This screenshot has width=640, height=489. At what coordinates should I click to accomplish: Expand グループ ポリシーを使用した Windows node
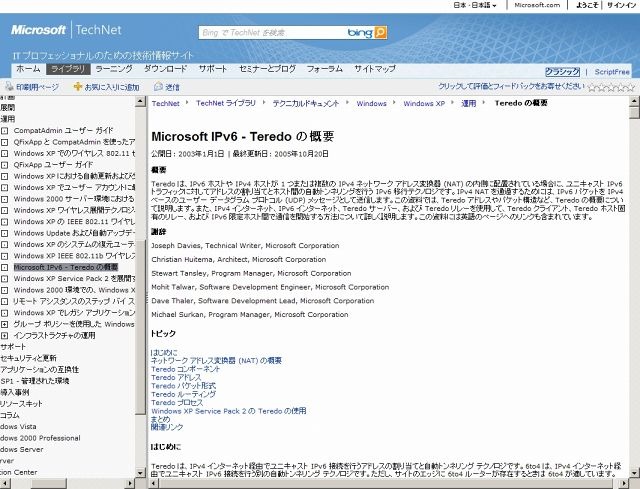[4, 325]
